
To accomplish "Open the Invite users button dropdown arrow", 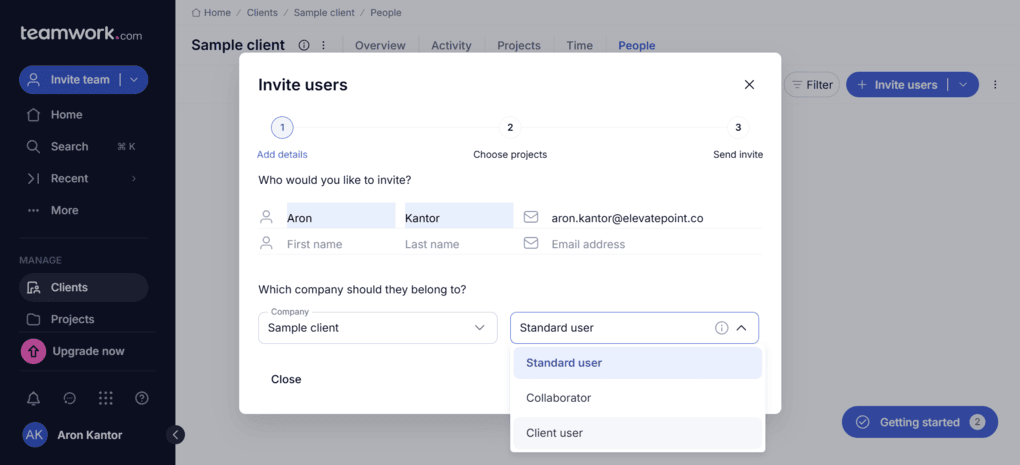I will (x=963, y=85).
